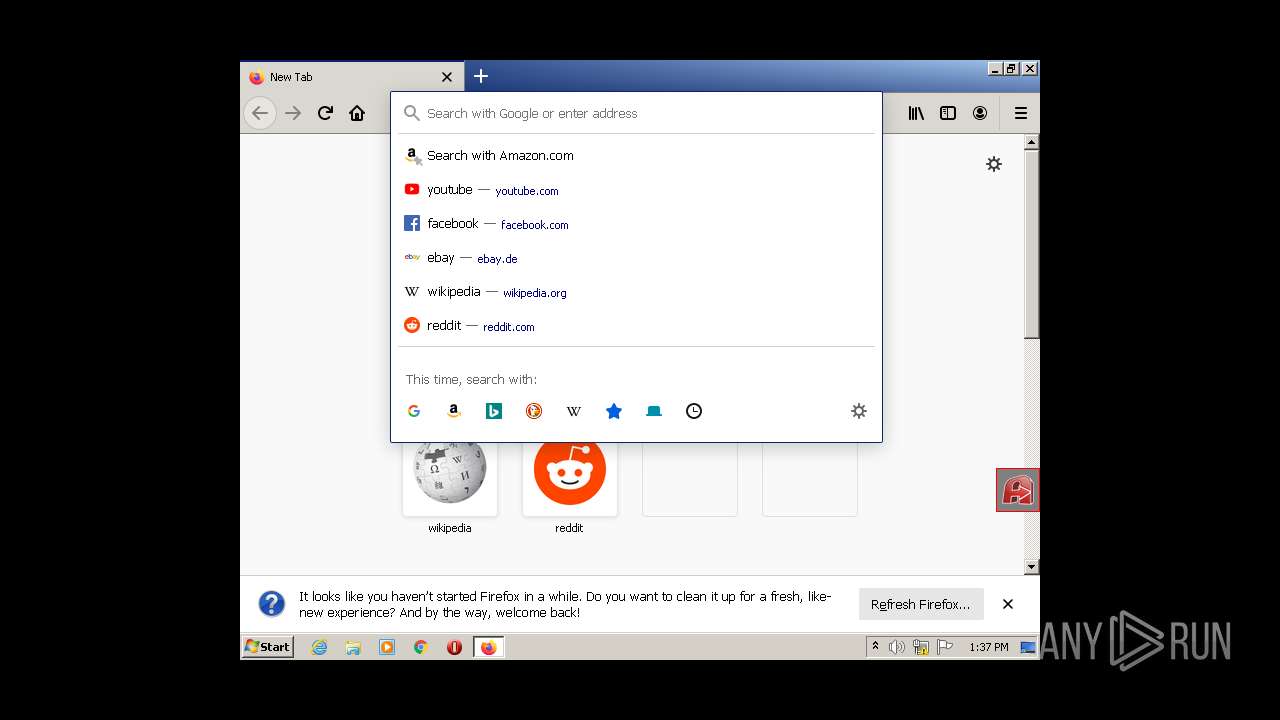Show hidden tray icons arrow

coord(876,647)
